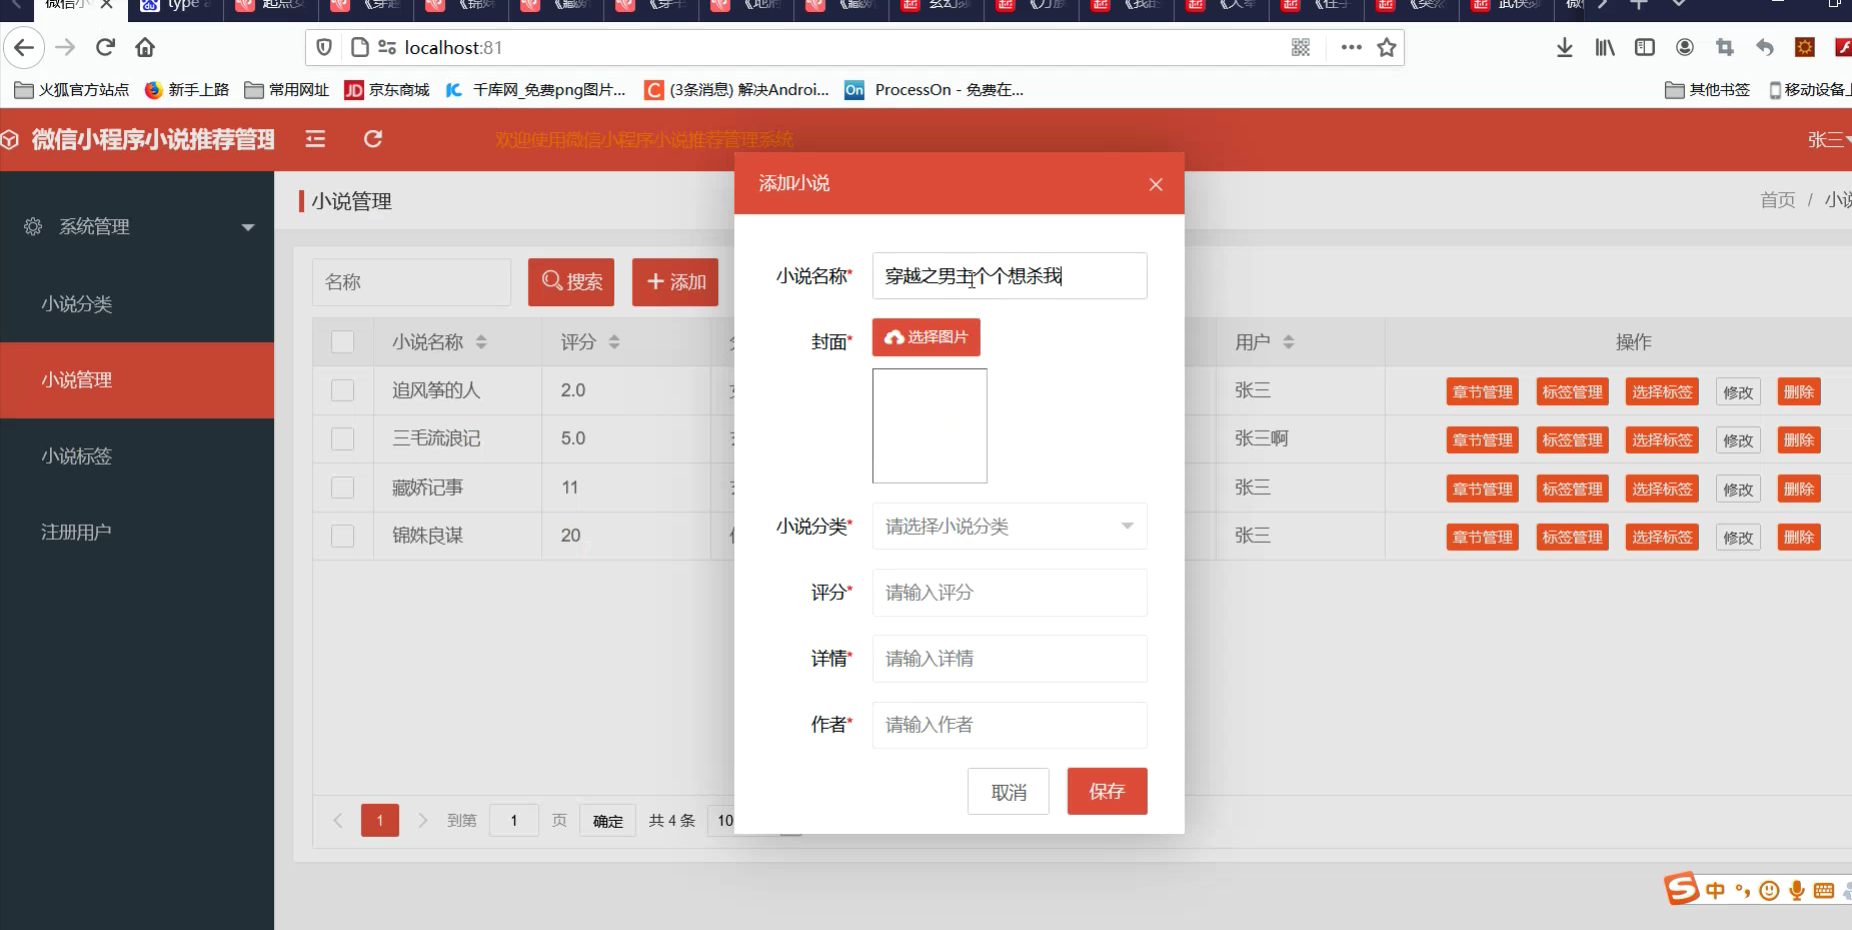The height and width of the screenshot is (930, 1852).
Task: Click the header refresh icon
Action: pyautogui.click(x=373, y=139)
